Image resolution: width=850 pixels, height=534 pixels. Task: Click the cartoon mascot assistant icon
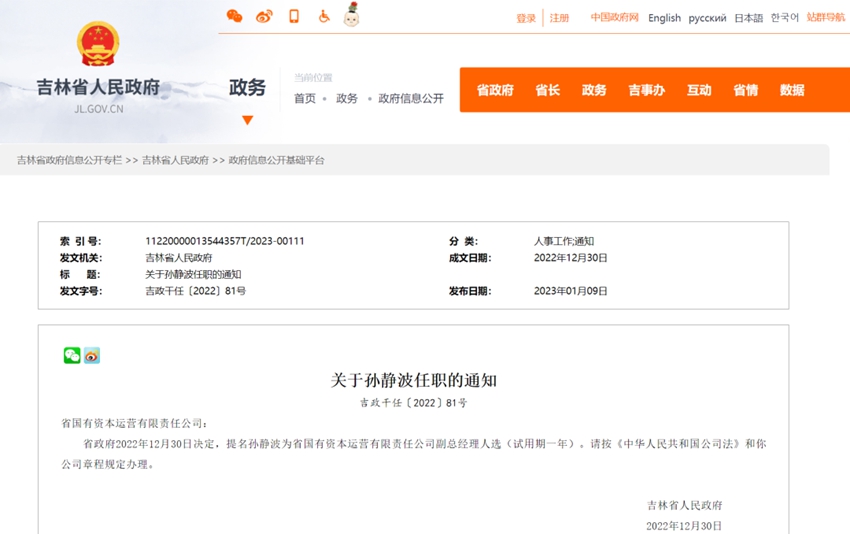point(351,15)
